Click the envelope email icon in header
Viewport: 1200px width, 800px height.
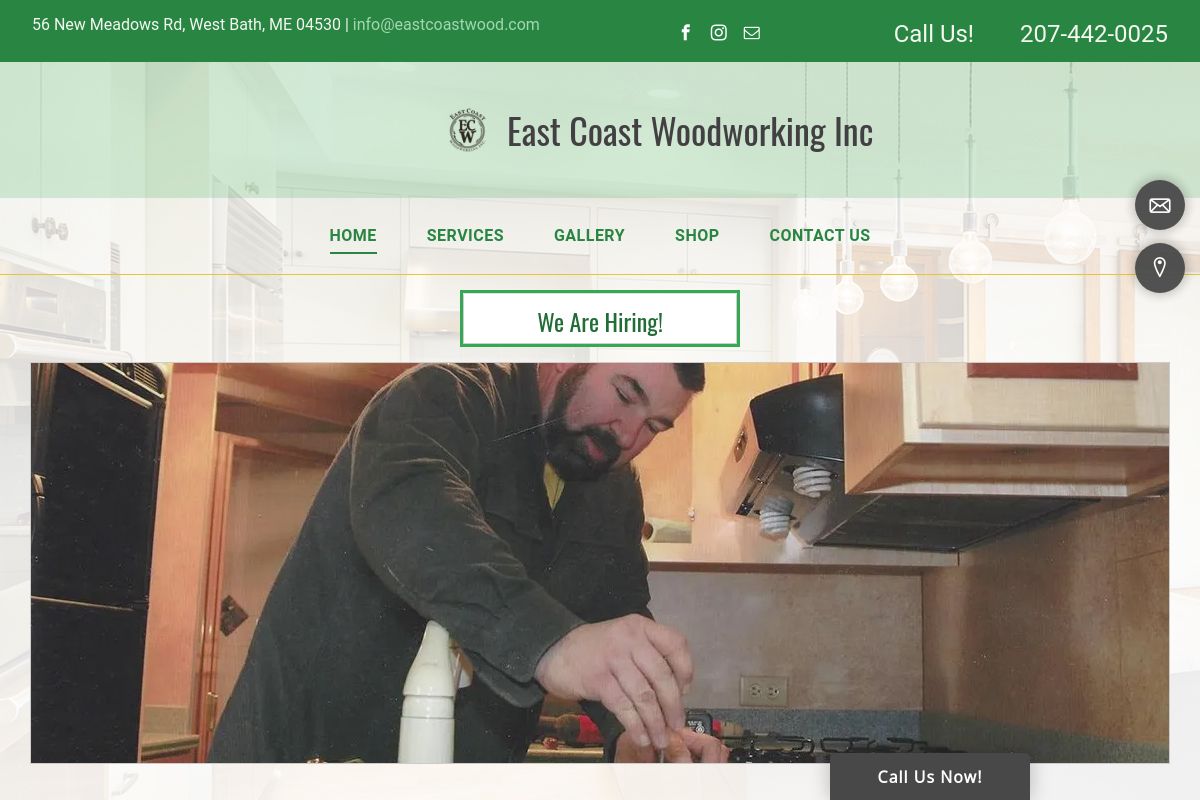[x=752, y=33]
